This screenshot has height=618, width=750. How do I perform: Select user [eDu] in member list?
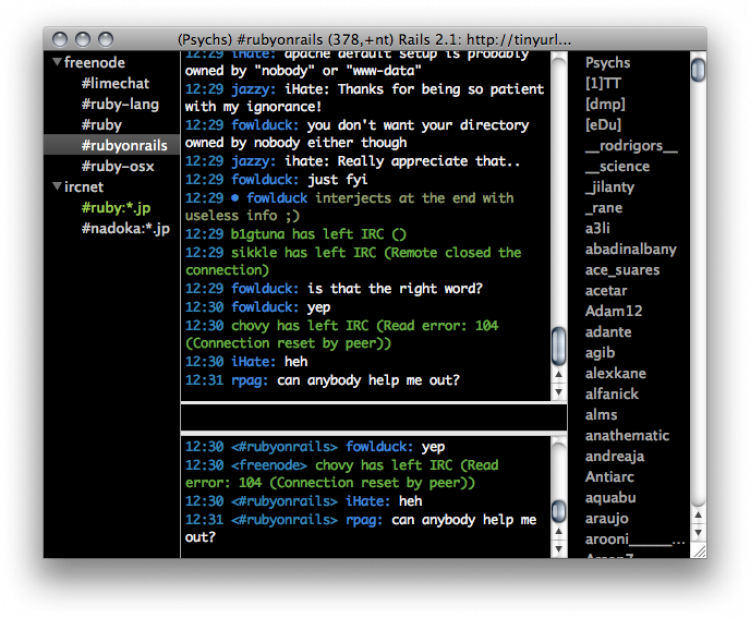click(x=603, y=125)
